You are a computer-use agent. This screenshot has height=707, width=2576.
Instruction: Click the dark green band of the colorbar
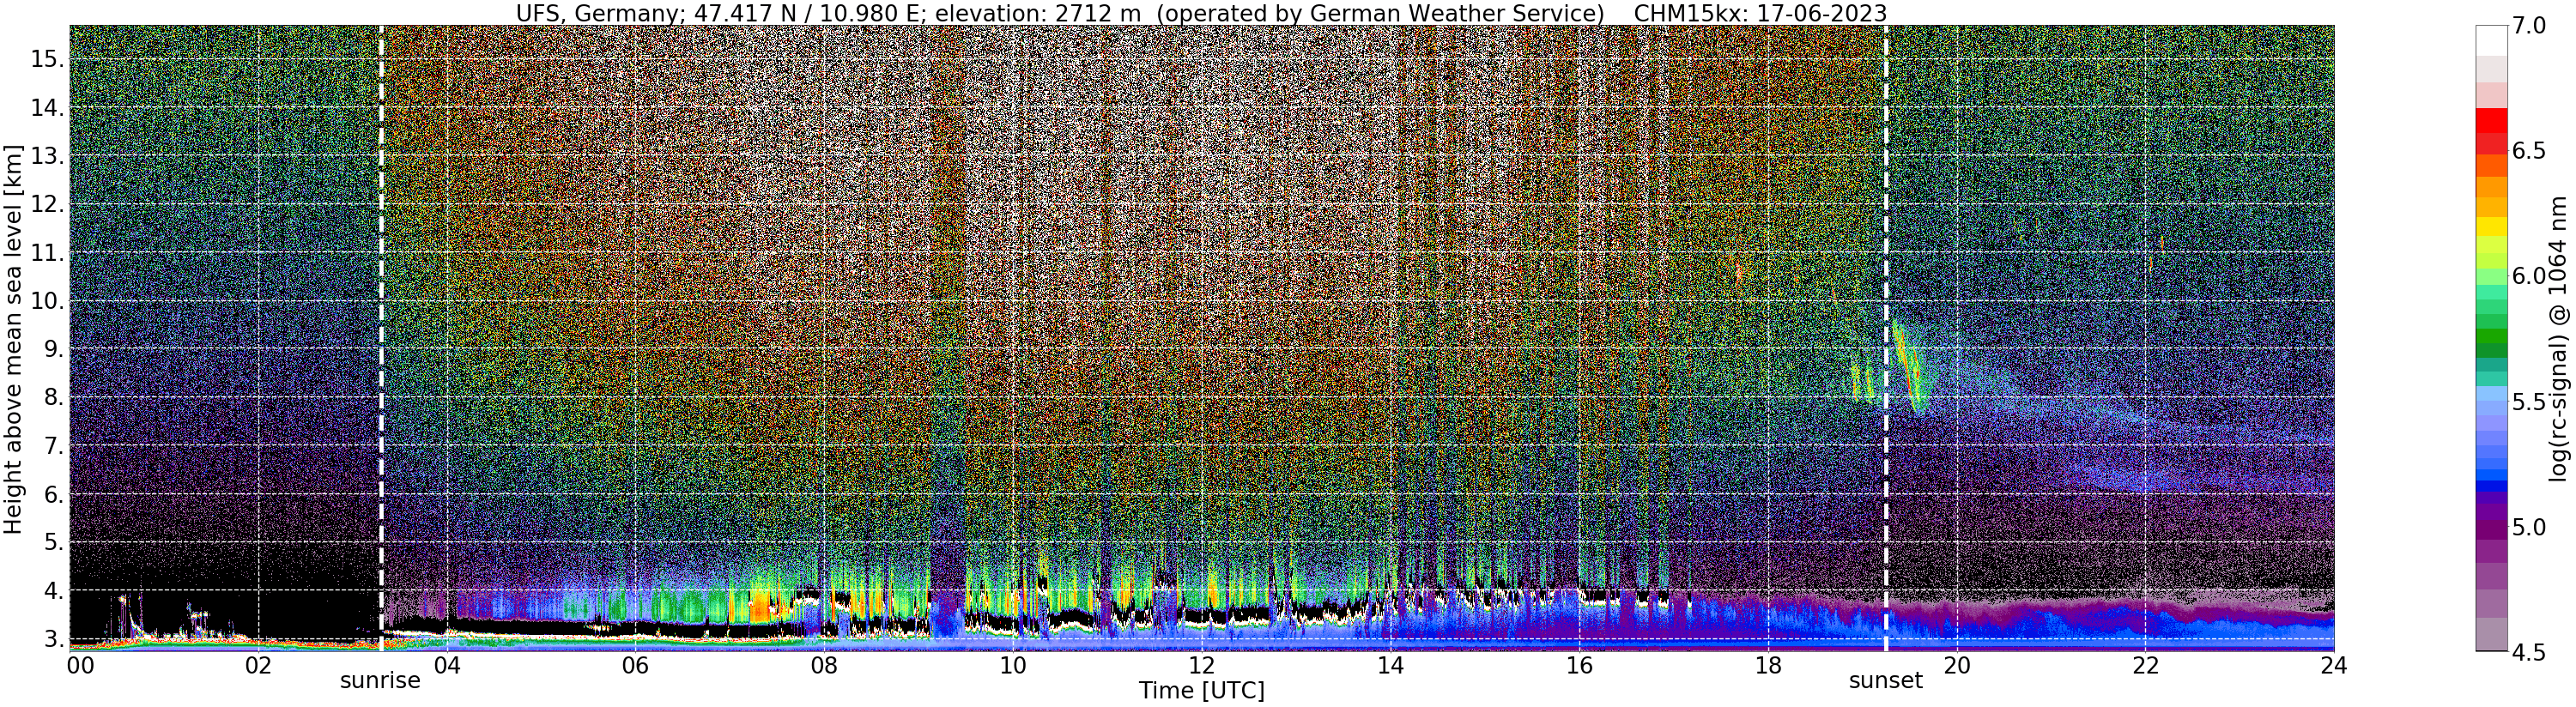[x=2492, y=350]
